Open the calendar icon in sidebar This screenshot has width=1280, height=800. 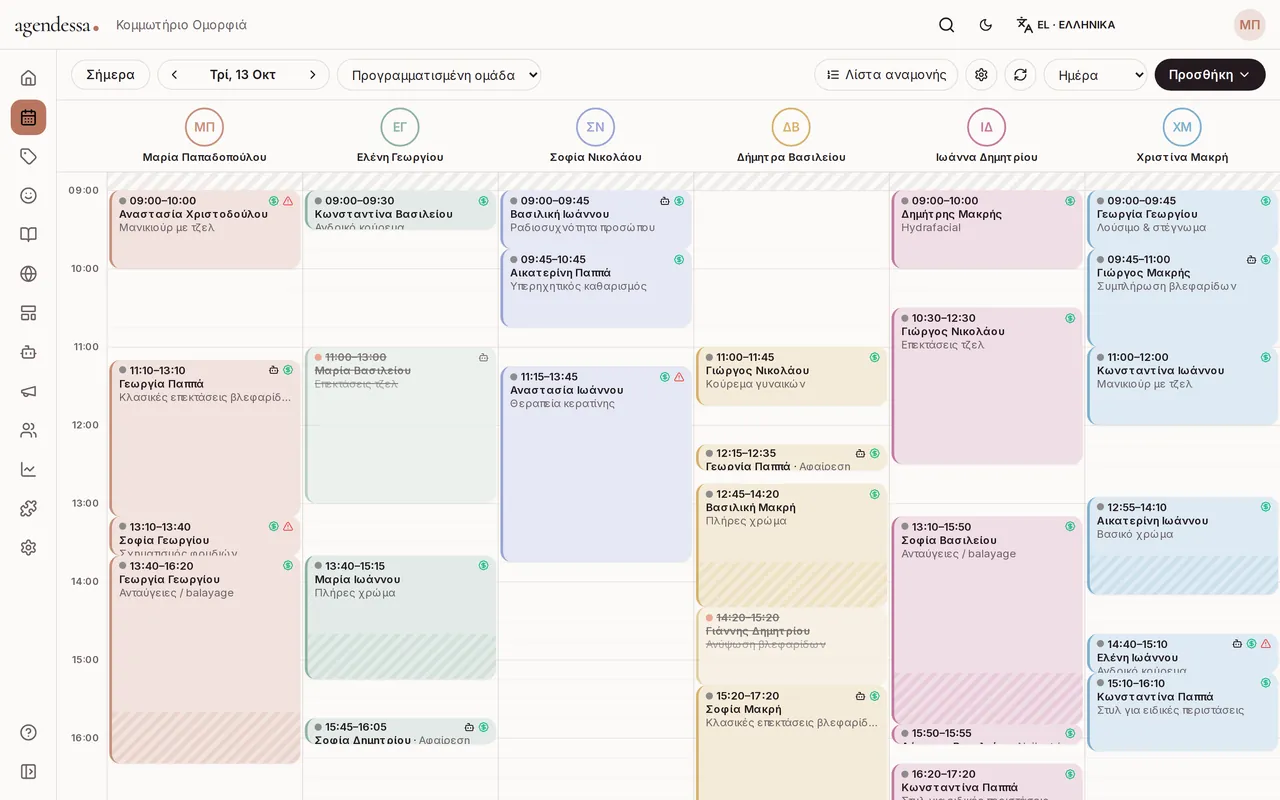[28, 117]
